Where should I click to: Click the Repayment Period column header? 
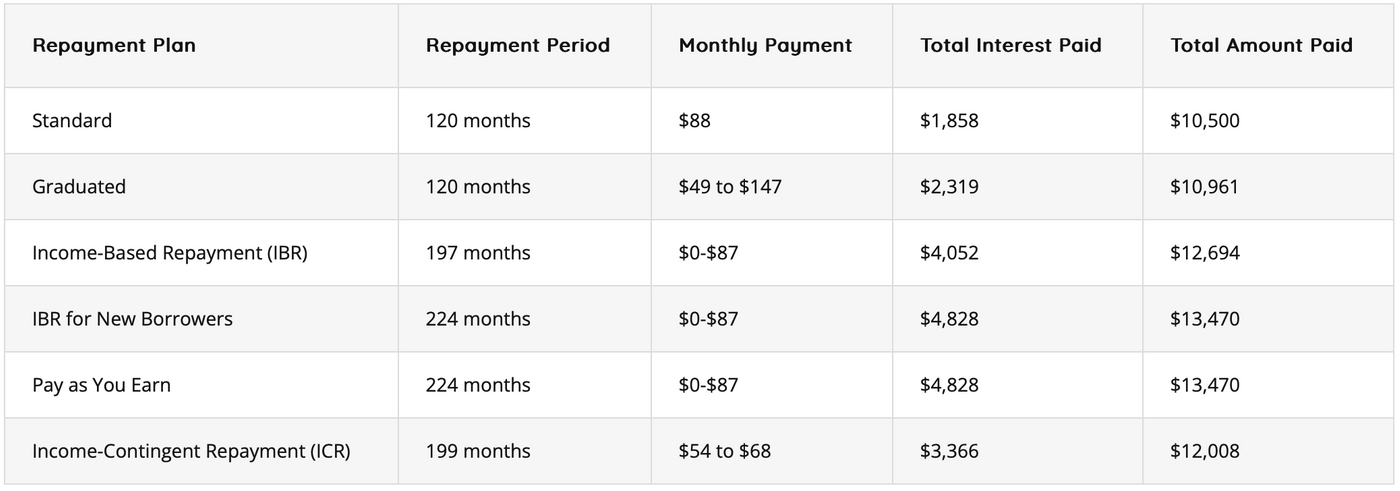(x=518, y=46)
